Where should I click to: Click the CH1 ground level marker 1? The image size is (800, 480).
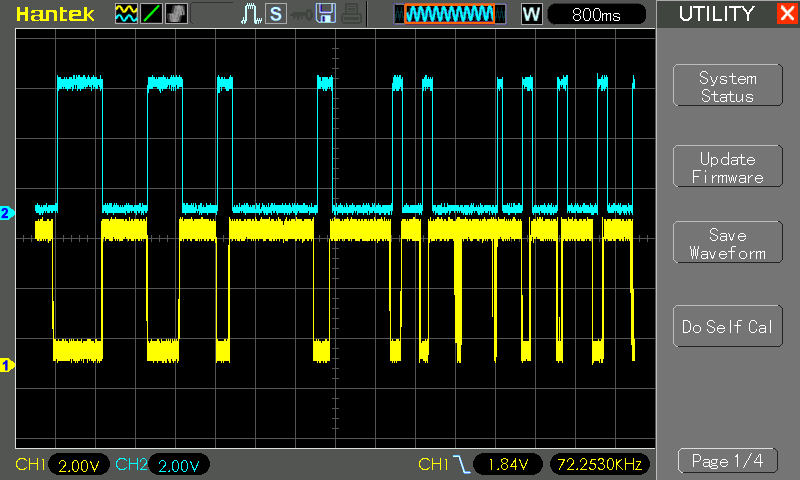[x=7, y=365]
